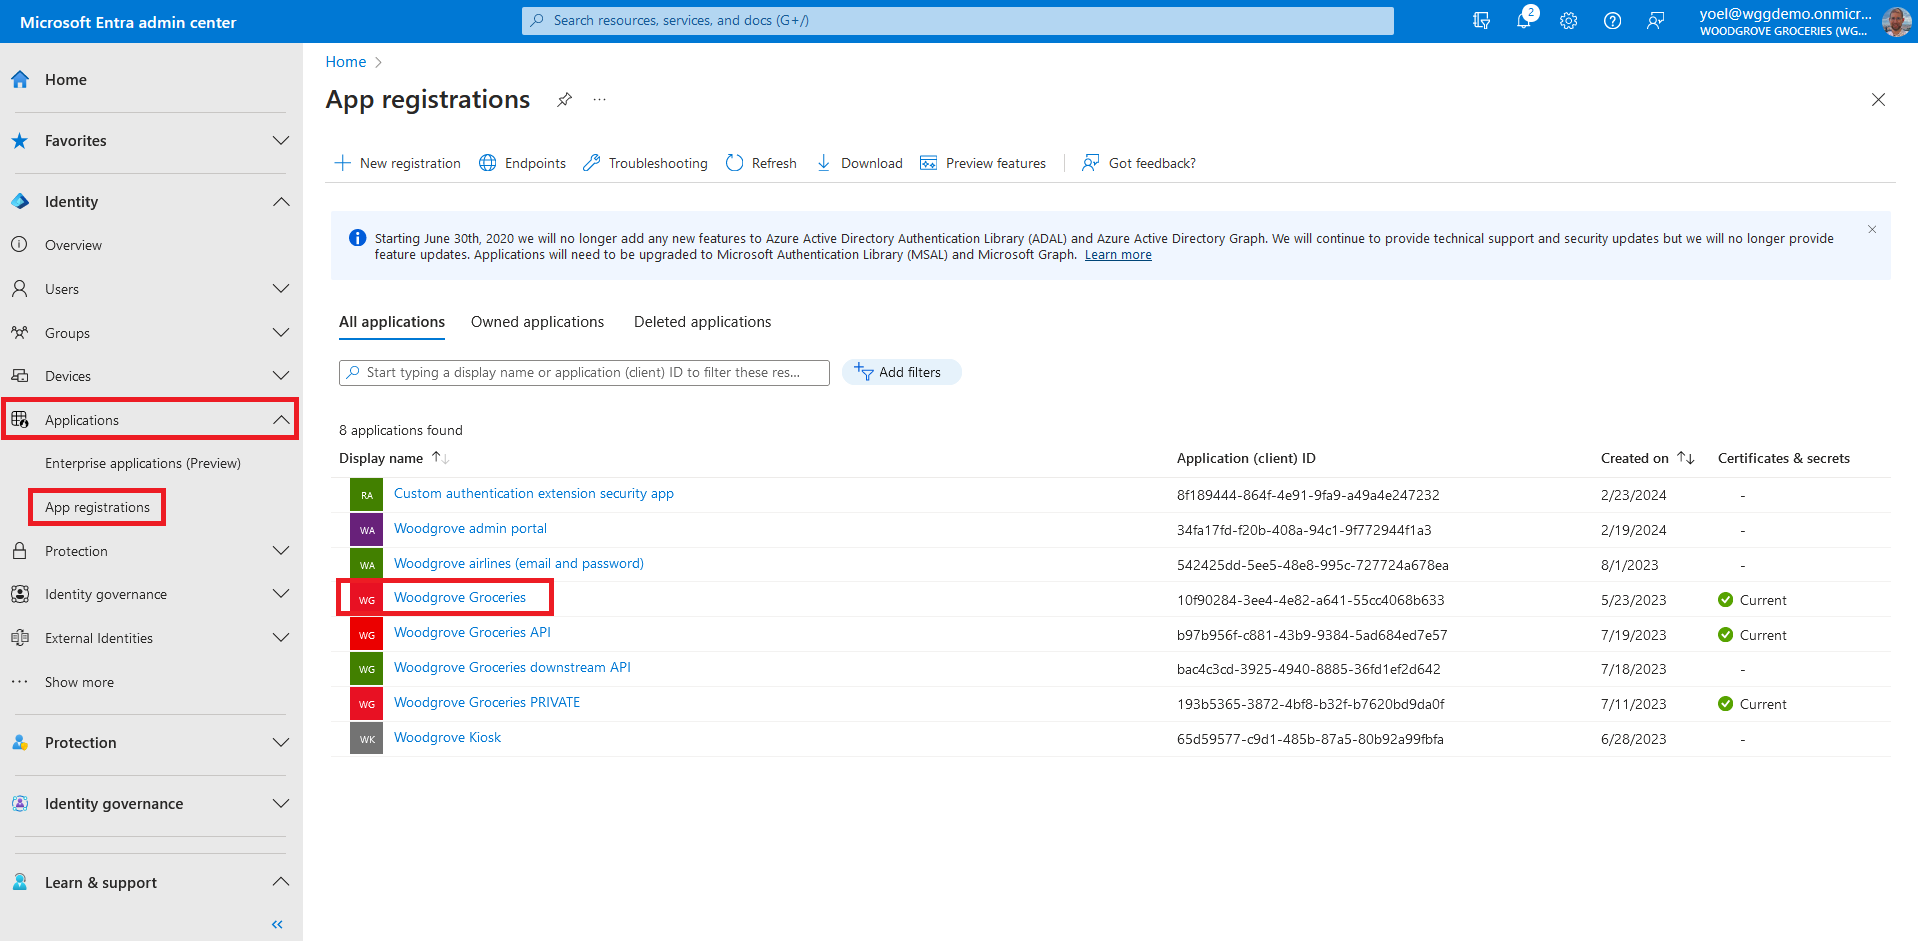1918x941 pixels.
Task: Click the help question mark icon
Action: coord(1612,21)
